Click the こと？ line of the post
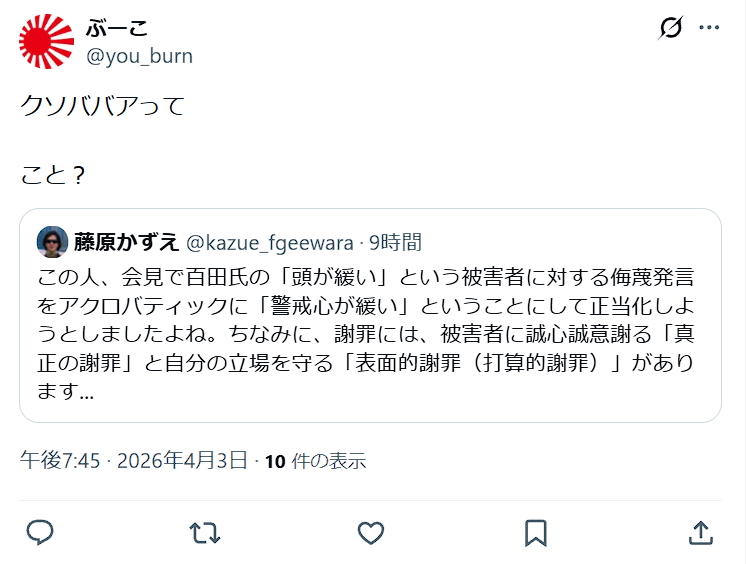Screen dimensions: 746x564 [52, 176]
